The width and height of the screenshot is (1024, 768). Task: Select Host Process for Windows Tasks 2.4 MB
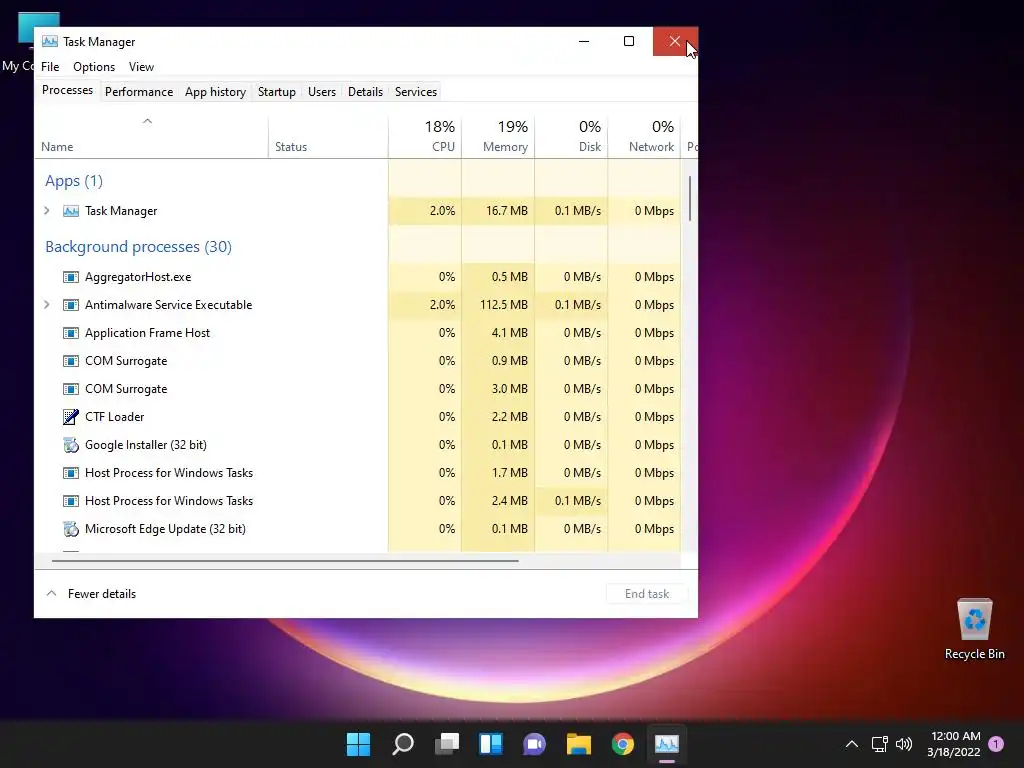coord(358,501)
